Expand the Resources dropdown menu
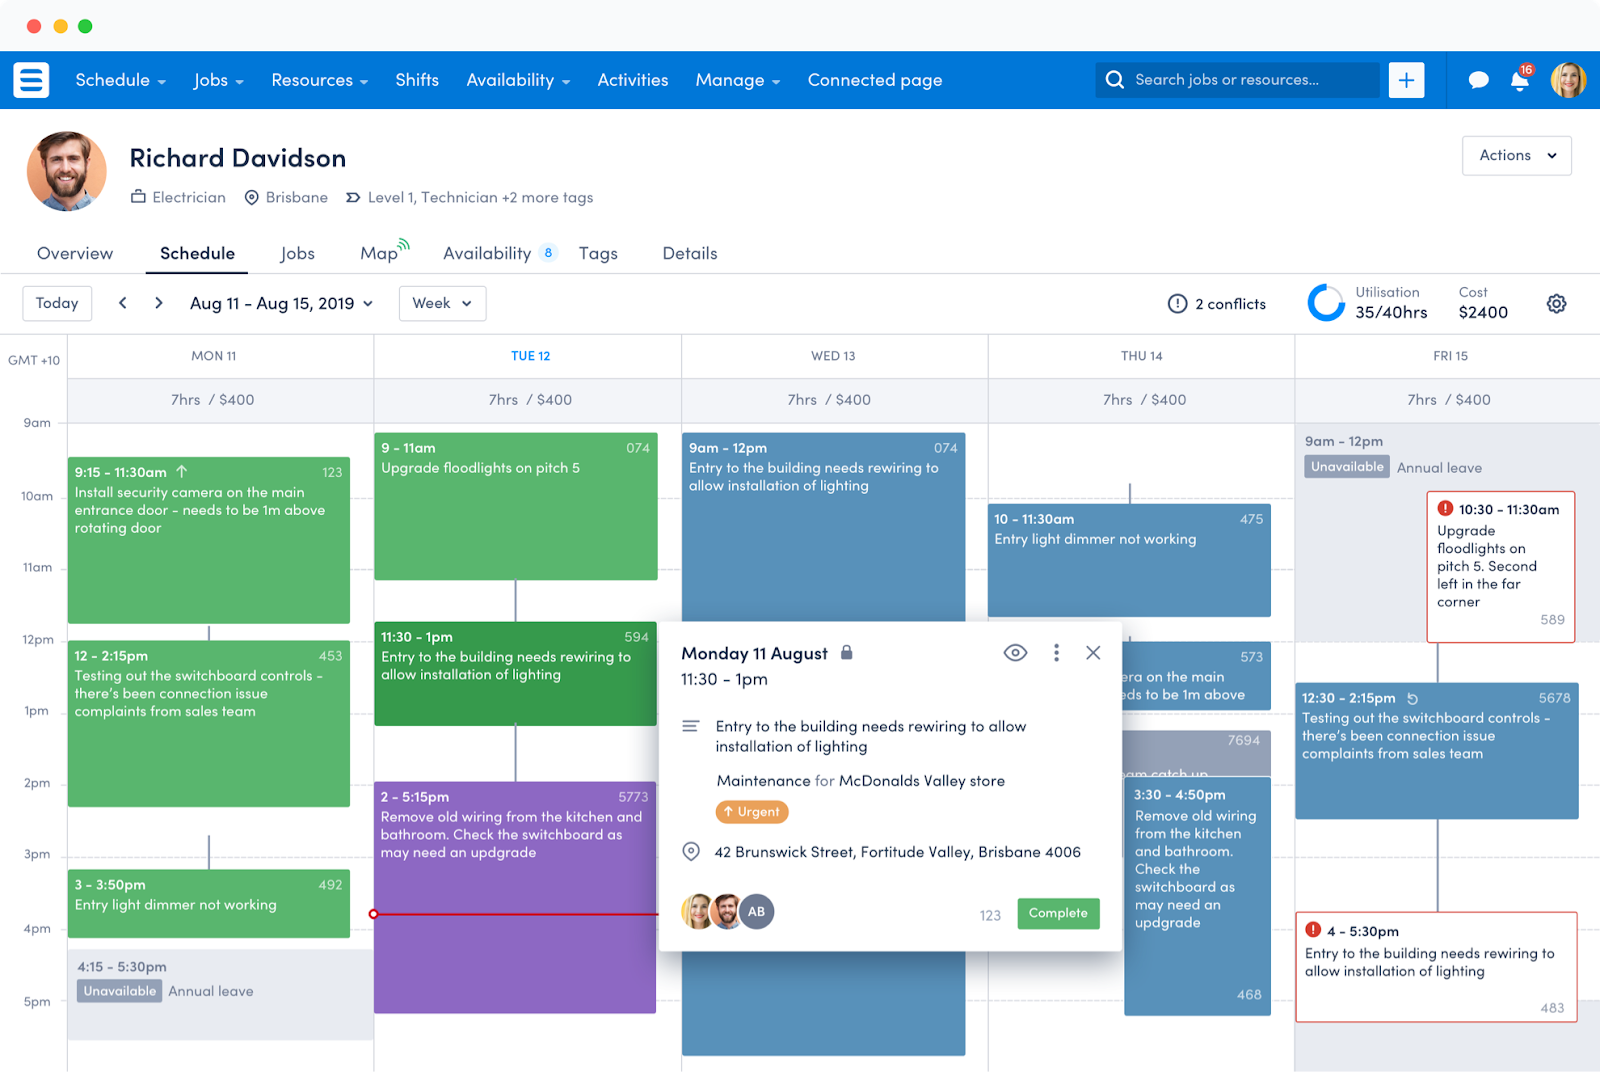This screenshot has height=1072, width=1600. tap(320, 80)
